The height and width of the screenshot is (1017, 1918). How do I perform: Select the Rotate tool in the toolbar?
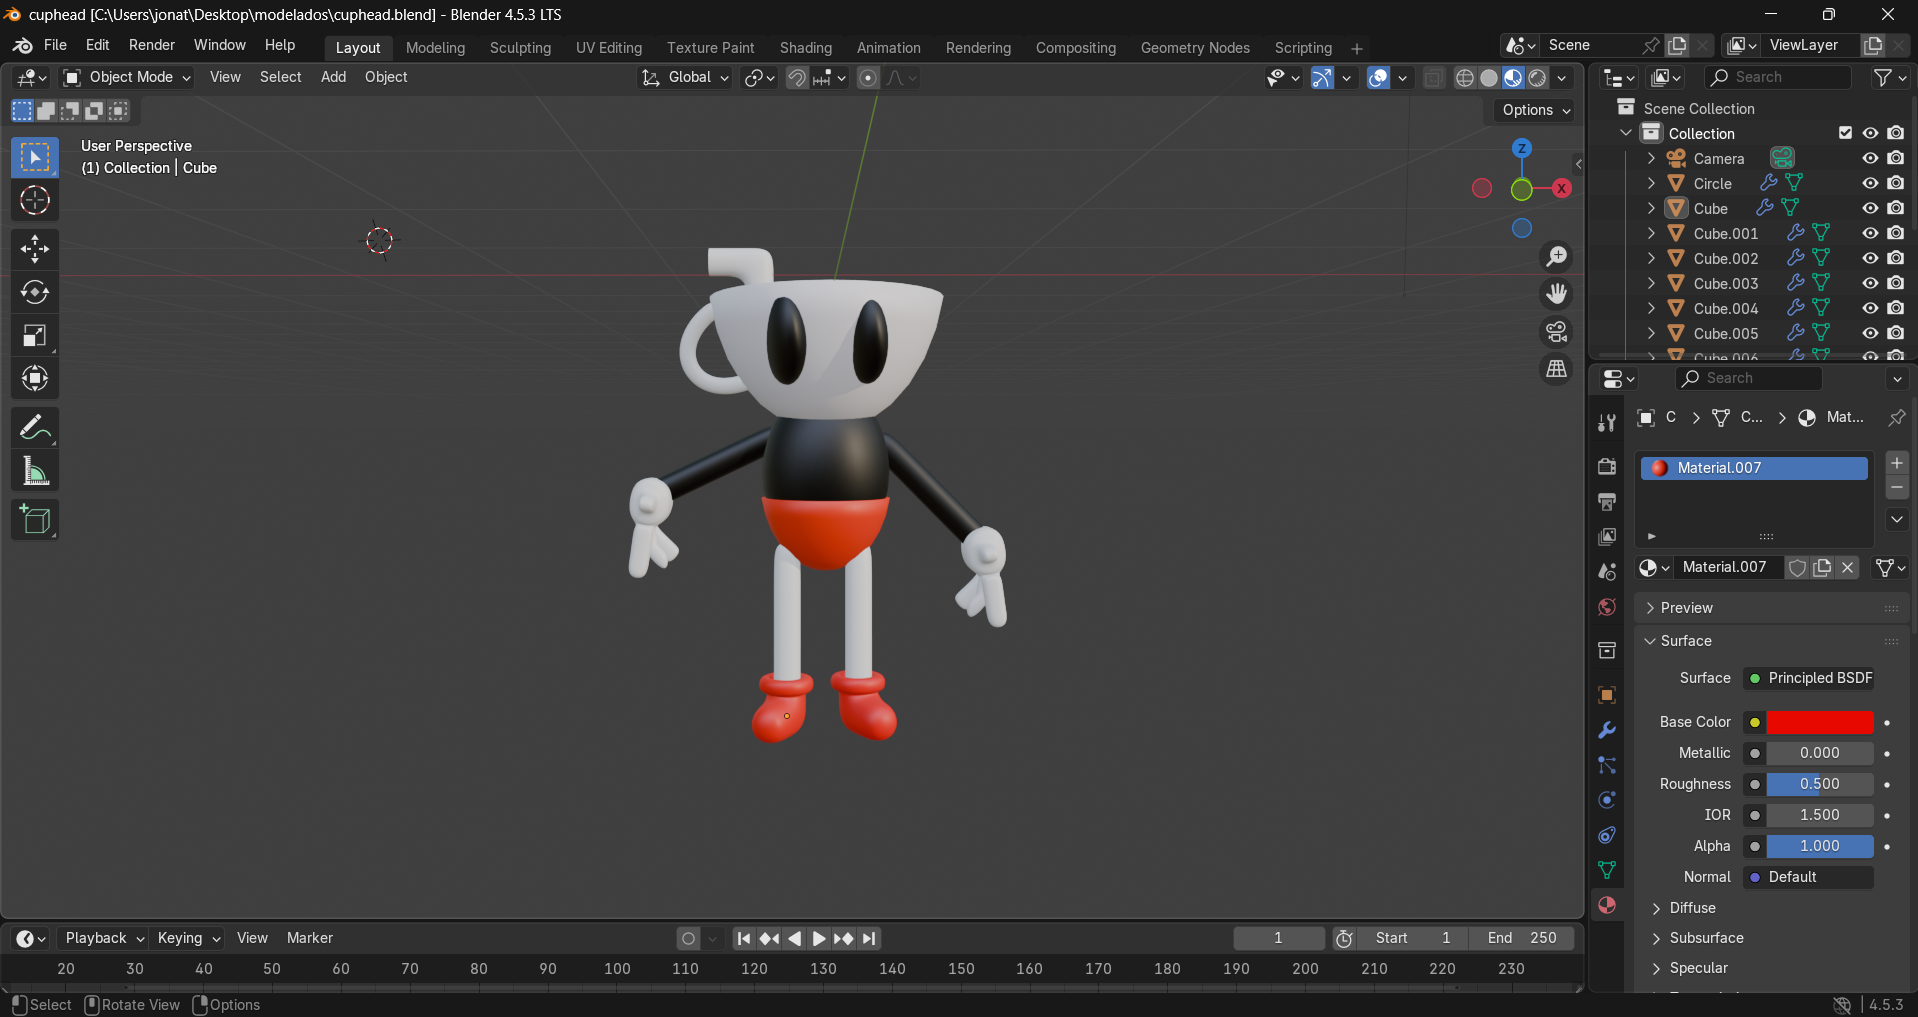pyautogui.click(x=35, y=292)
